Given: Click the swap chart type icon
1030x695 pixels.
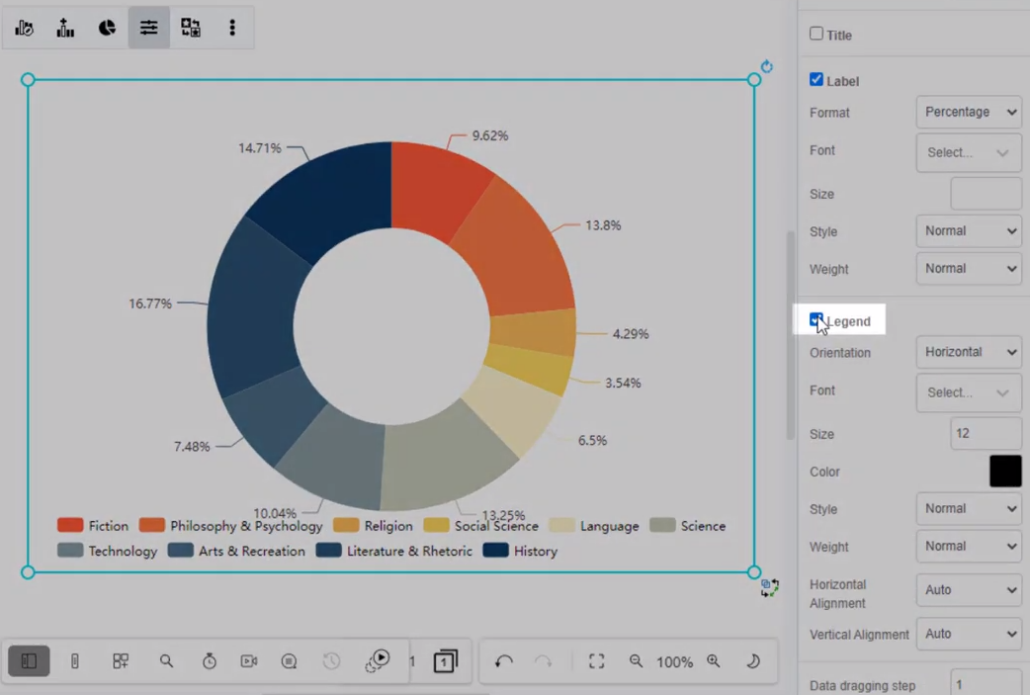Looking at the screenshot, I should point(190,27).
